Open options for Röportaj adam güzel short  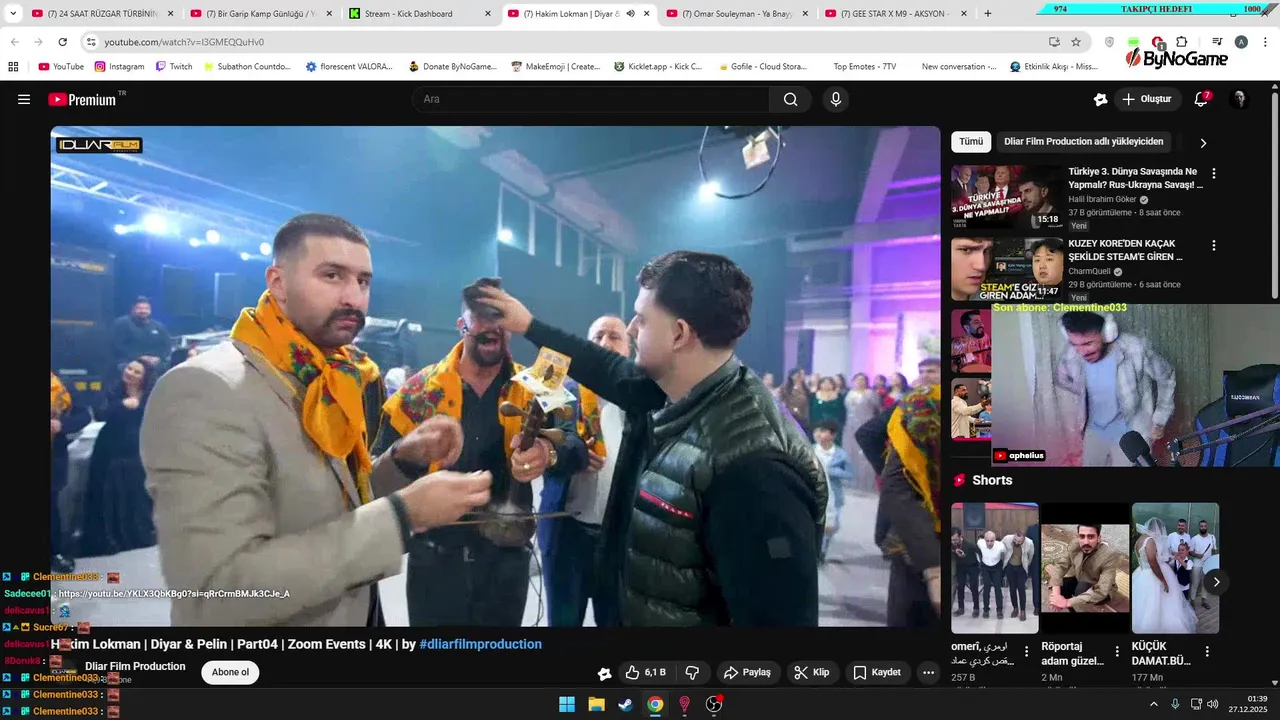coord(1116,651)
